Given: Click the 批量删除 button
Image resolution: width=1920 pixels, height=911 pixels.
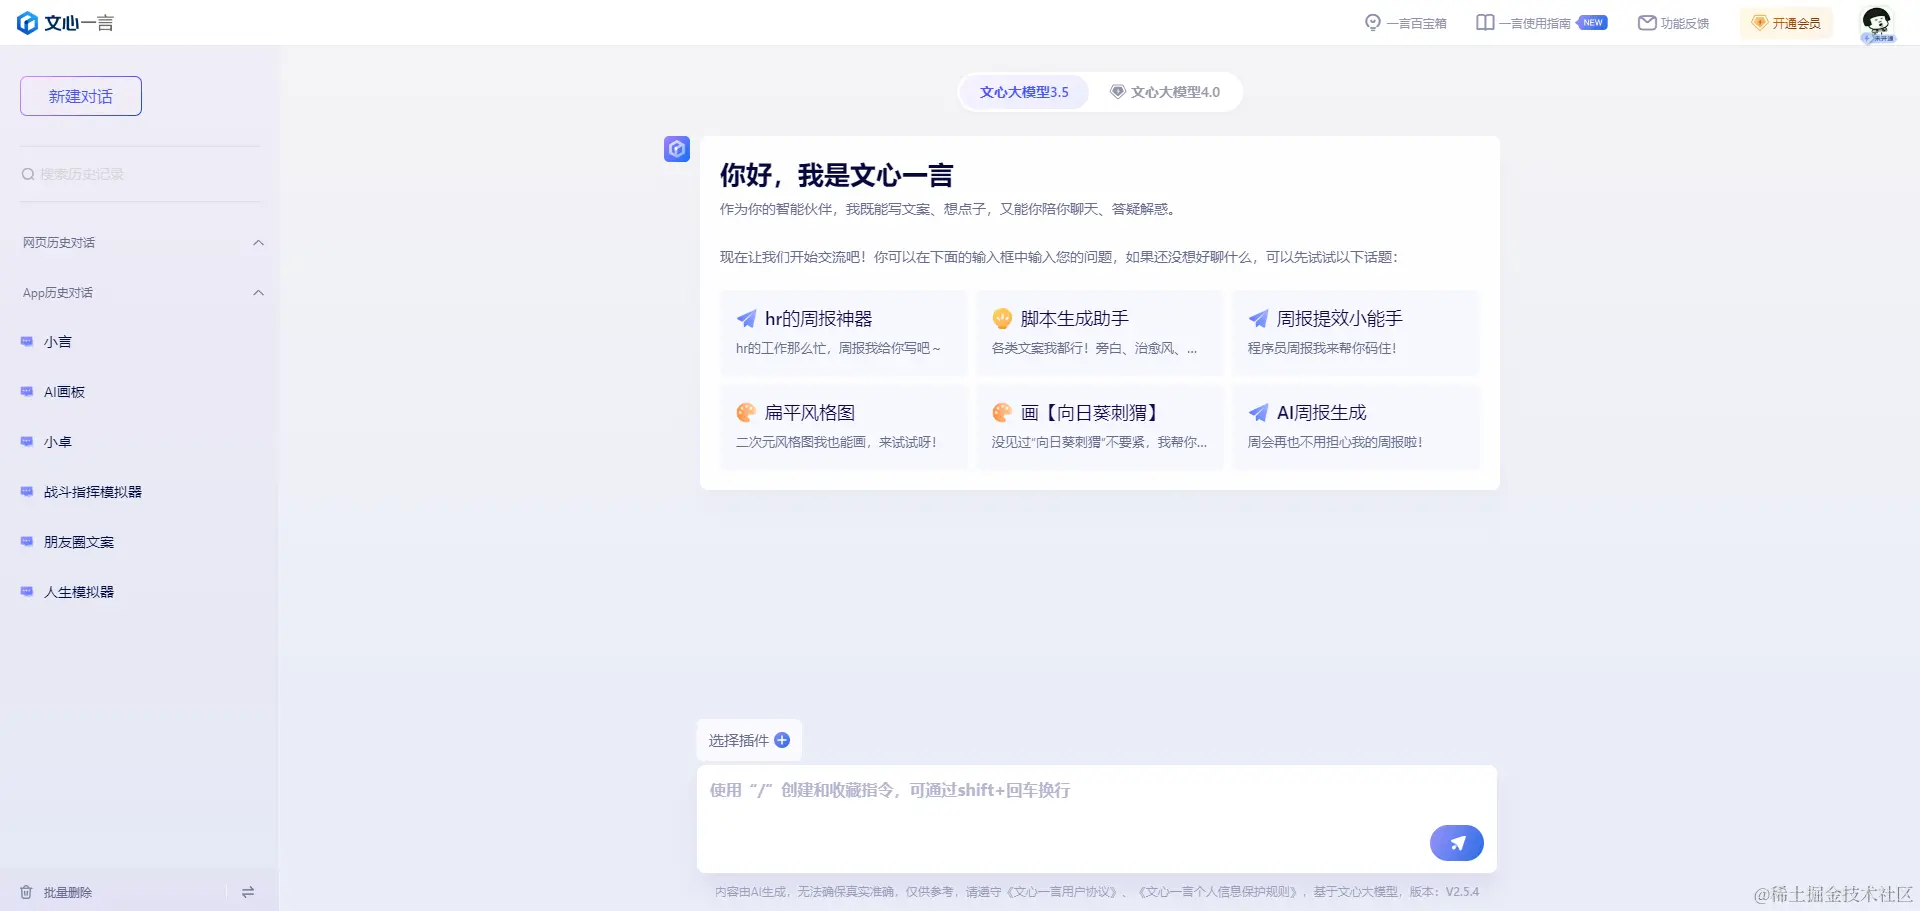Looking at the screenshot, I should pyautogui.click(x=56, y=892).
